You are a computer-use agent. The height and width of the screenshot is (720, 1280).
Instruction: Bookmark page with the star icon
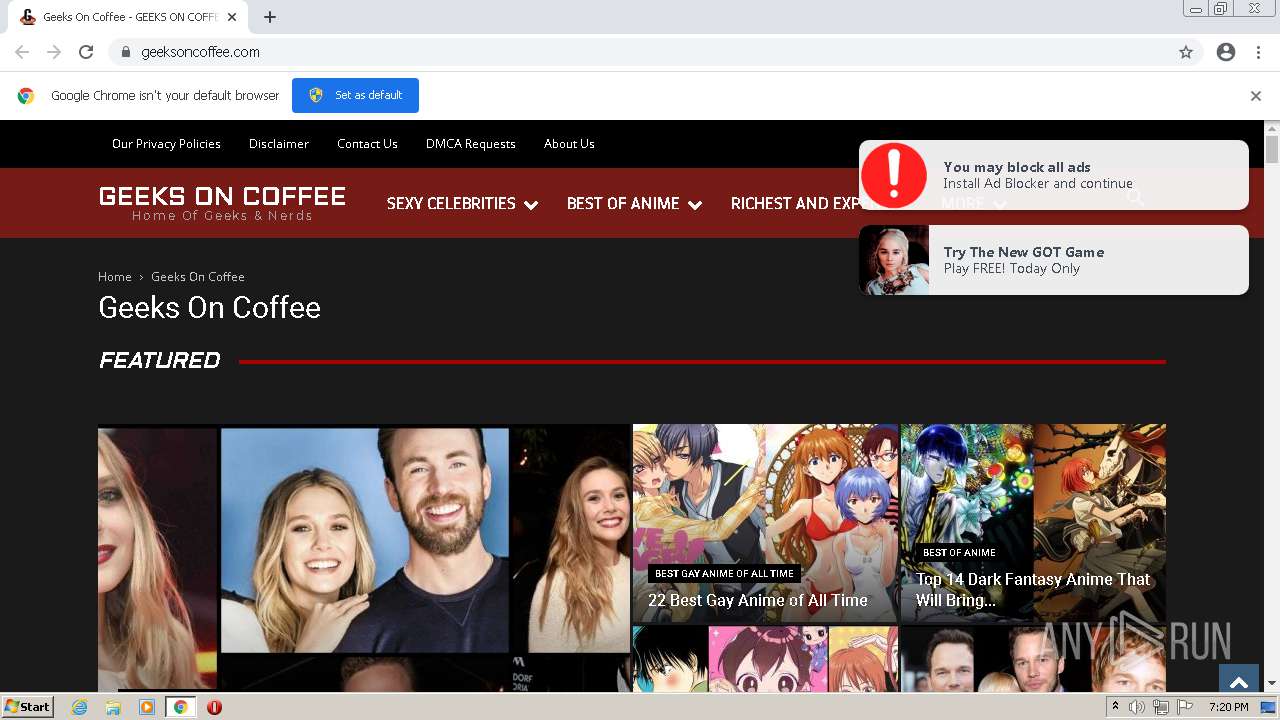point(1186,52)
